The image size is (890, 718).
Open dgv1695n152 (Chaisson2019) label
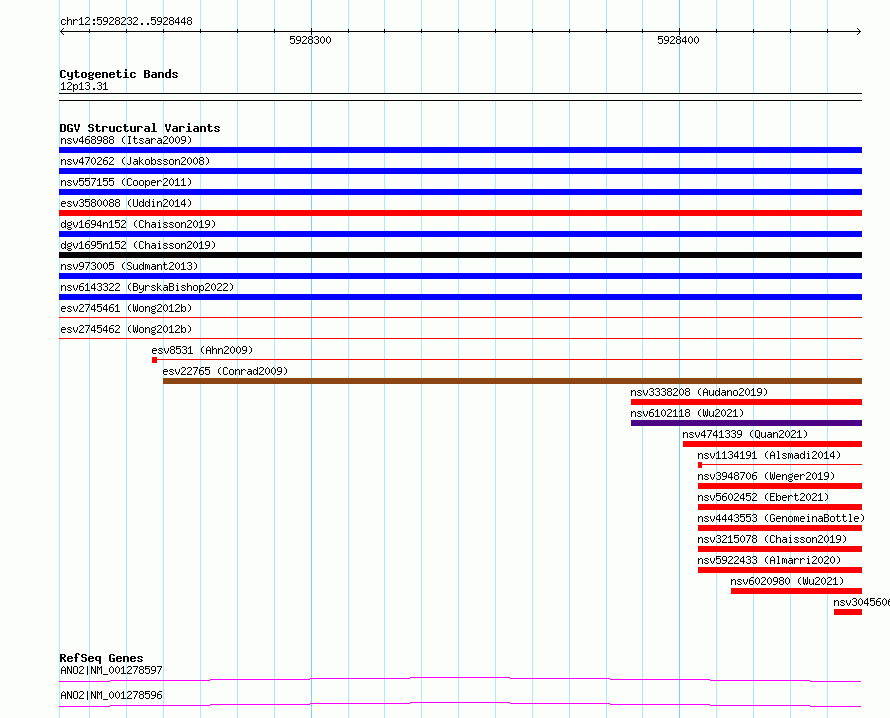pos(138,245)
